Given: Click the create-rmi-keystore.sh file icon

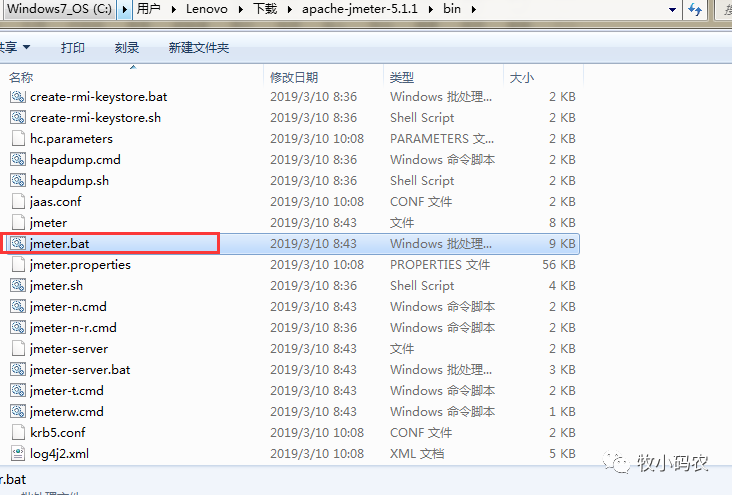Looking at the screenshot, I should (x=18, y=118).
